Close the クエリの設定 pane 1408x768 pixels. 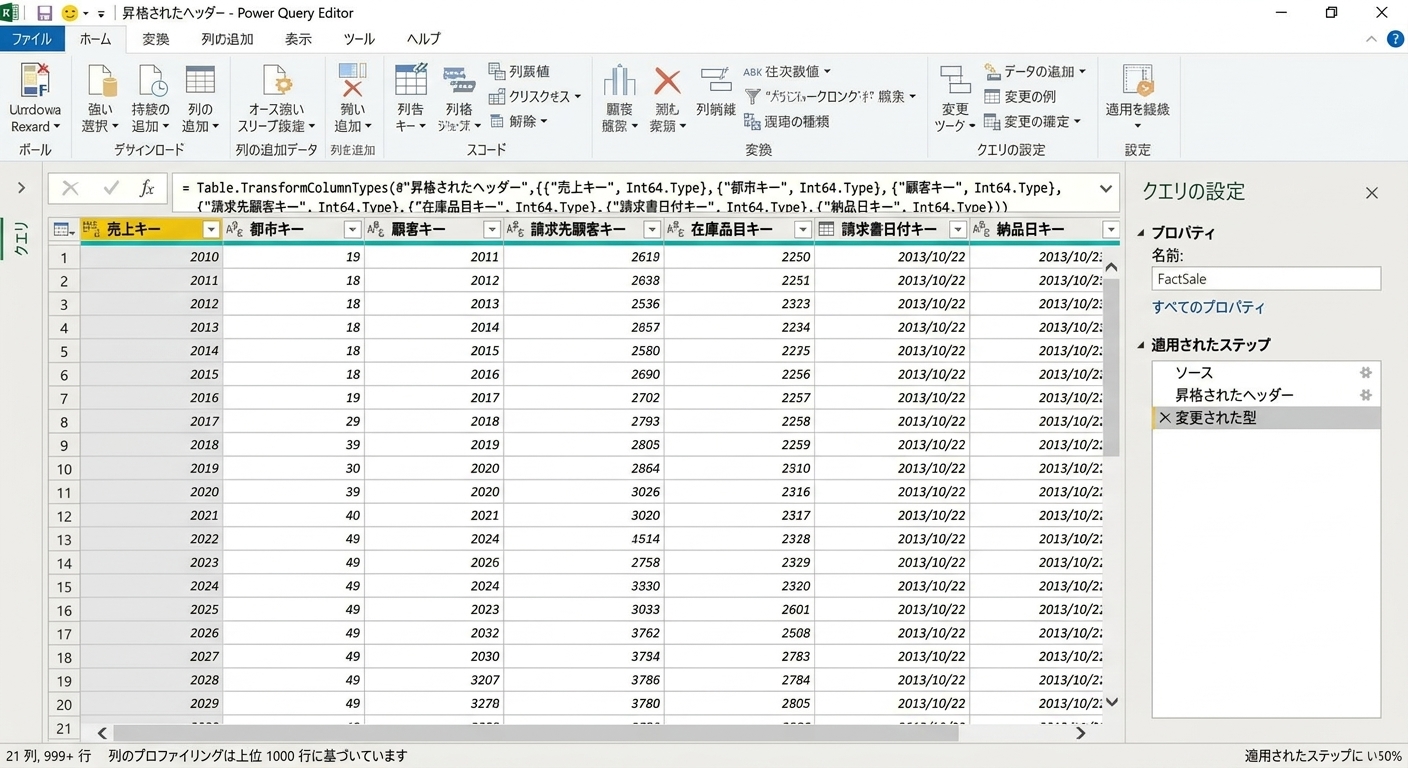[x=1372, y=193]
